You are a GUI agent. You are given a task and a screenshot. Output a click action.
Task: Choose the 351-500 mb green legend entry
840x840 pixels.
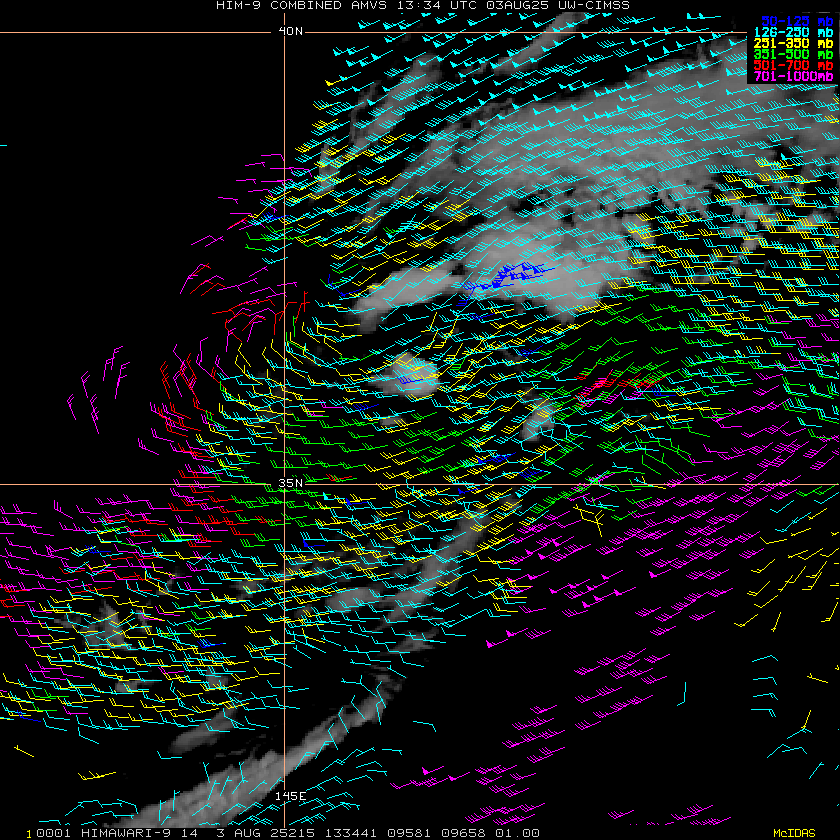(x=795, y=54)
